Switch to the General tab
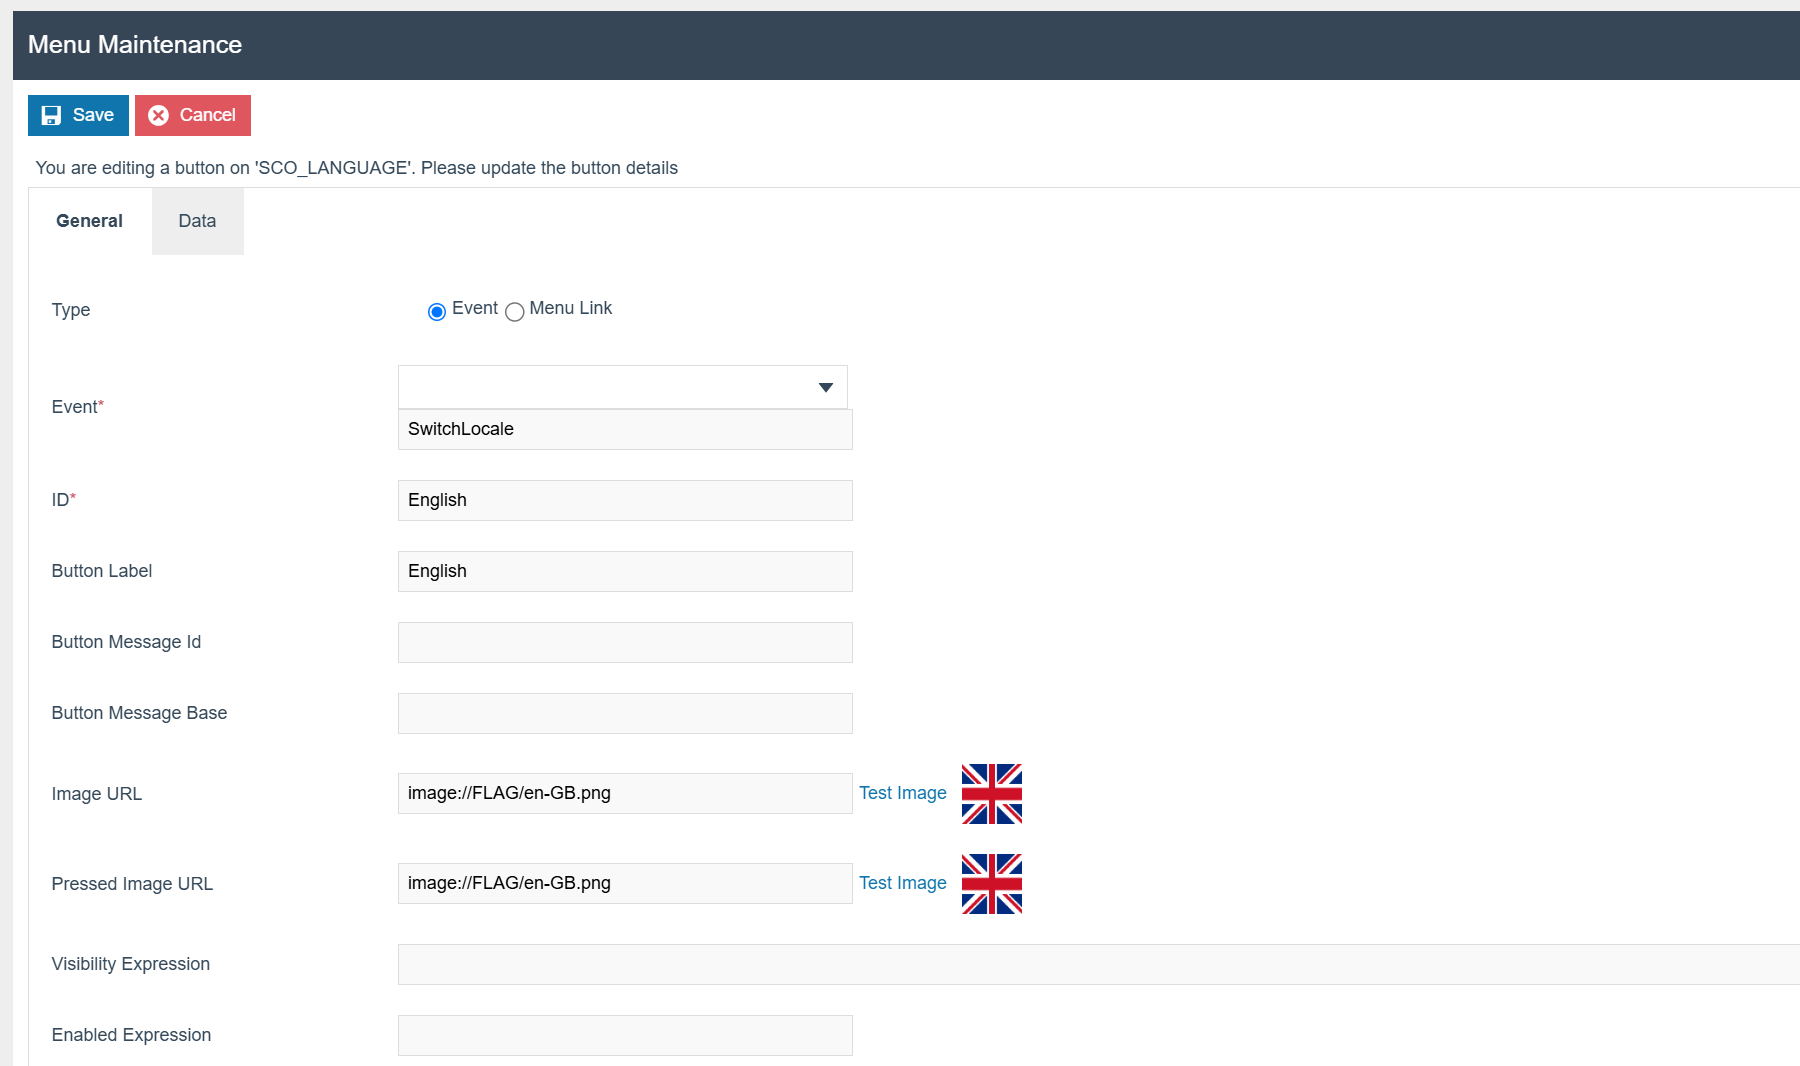 (89, 221)
